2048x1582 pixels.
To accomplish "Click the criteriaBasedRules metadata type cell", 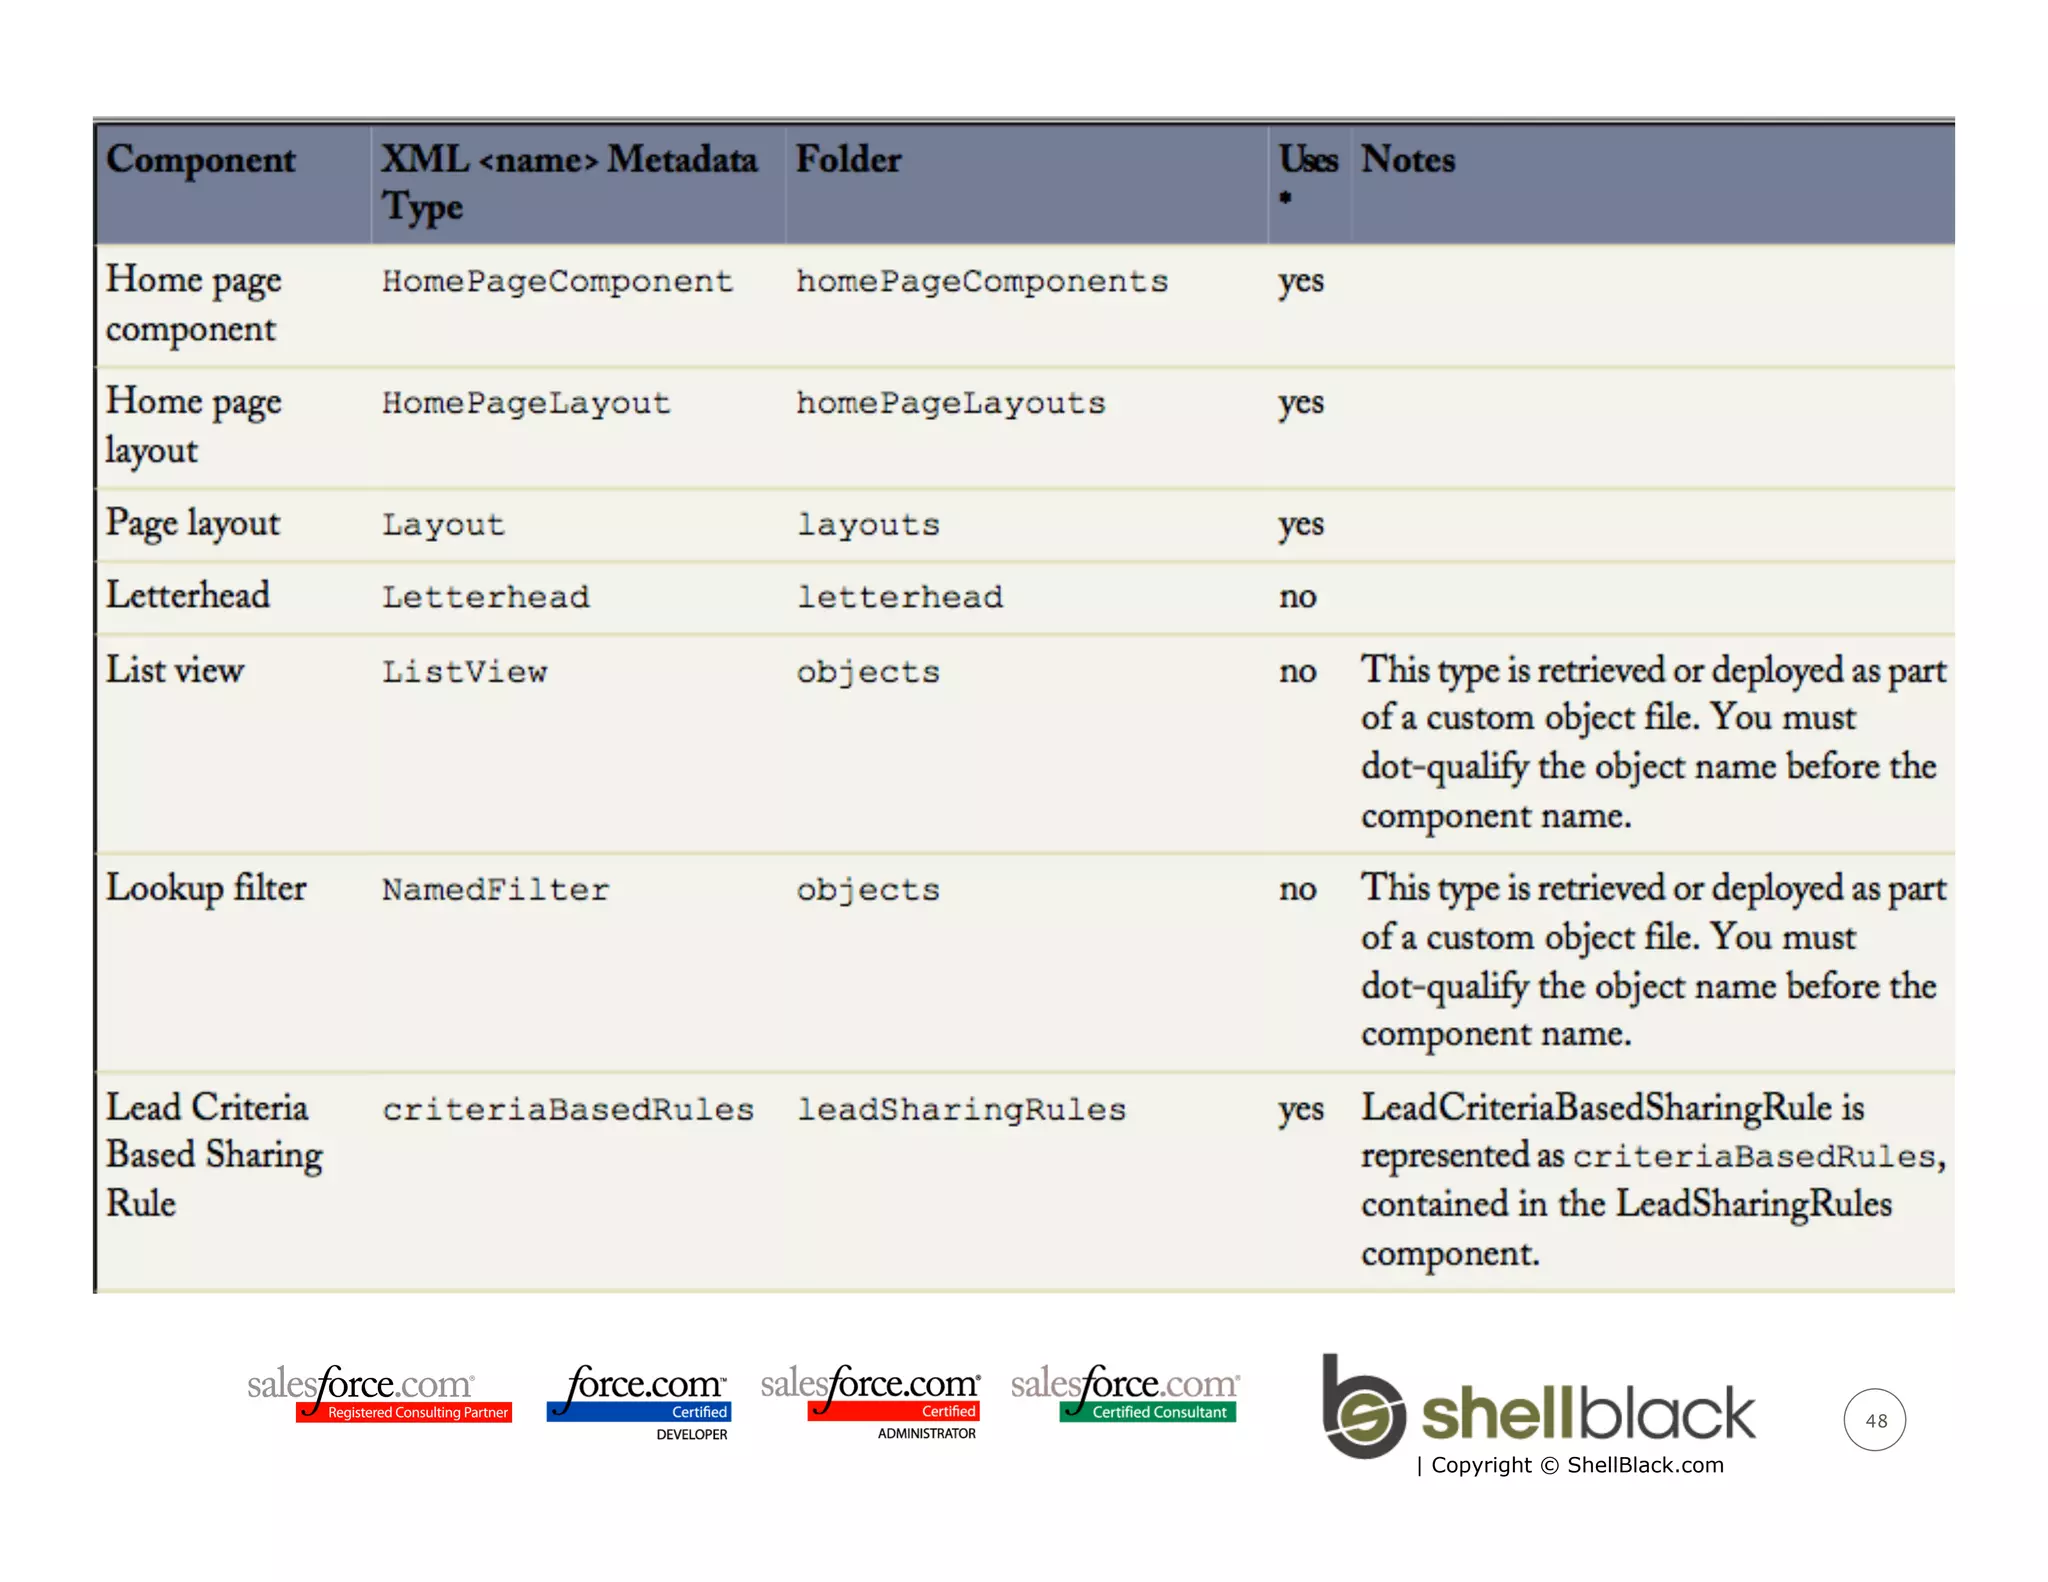I will pos(568,1110).
